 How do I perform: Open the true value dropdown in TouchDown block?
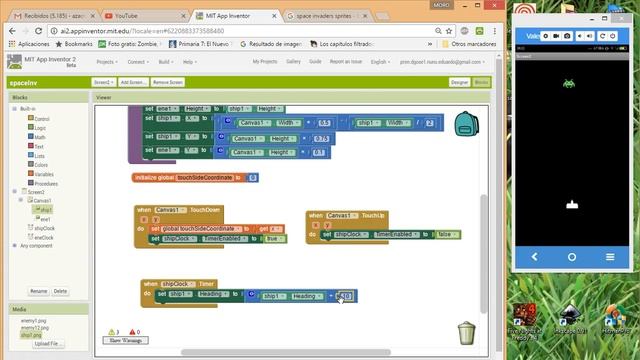click(275, 239)
